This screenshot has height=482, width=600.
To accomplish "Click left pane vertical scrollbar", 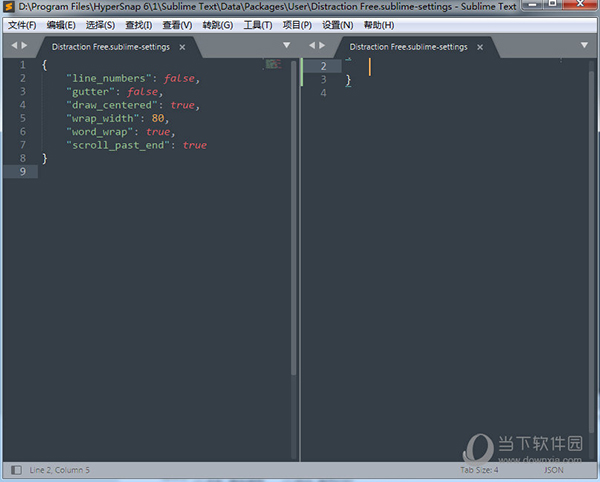I will pos(293,218).
